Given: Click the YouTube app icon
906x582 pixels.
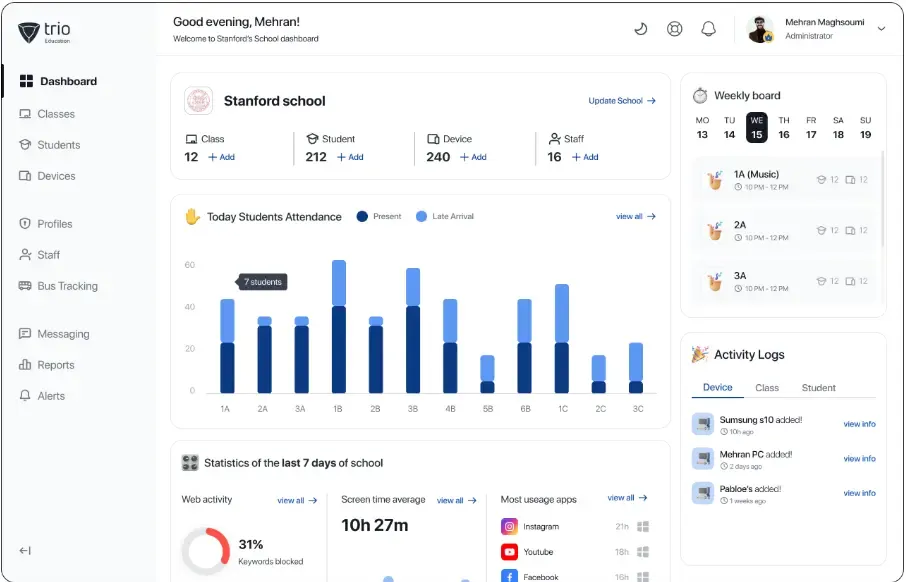Looking at the screenshot, I should [x=509, y=552].
